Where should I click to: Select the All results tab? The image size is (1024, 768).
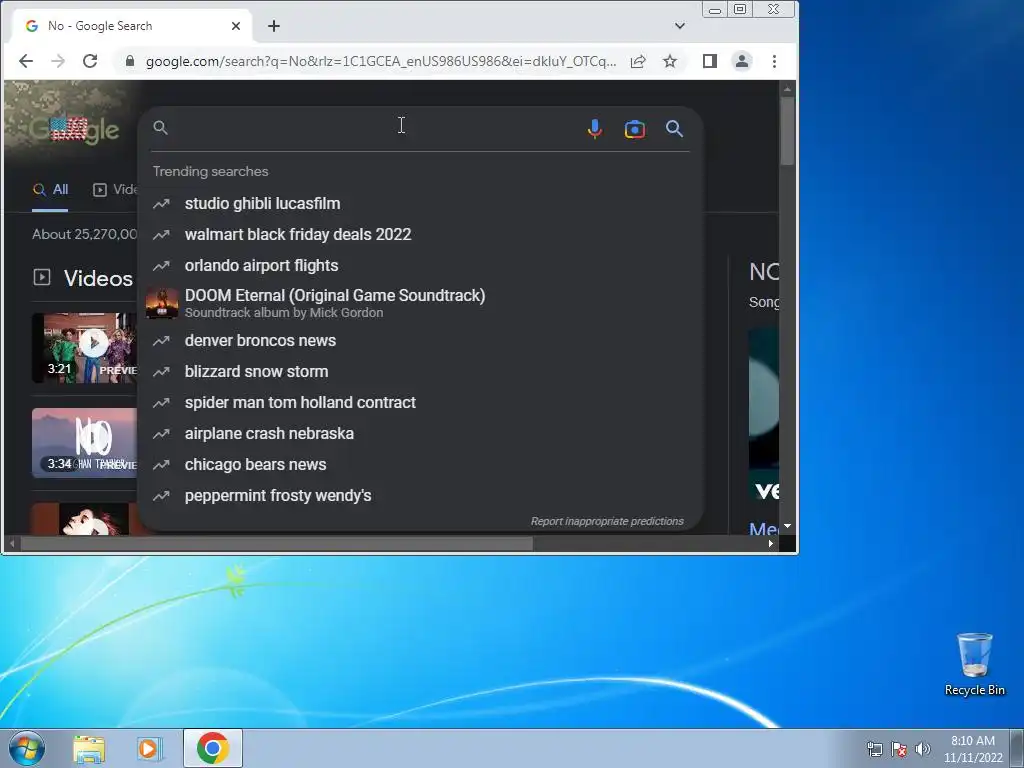click(x=51, y=189)
